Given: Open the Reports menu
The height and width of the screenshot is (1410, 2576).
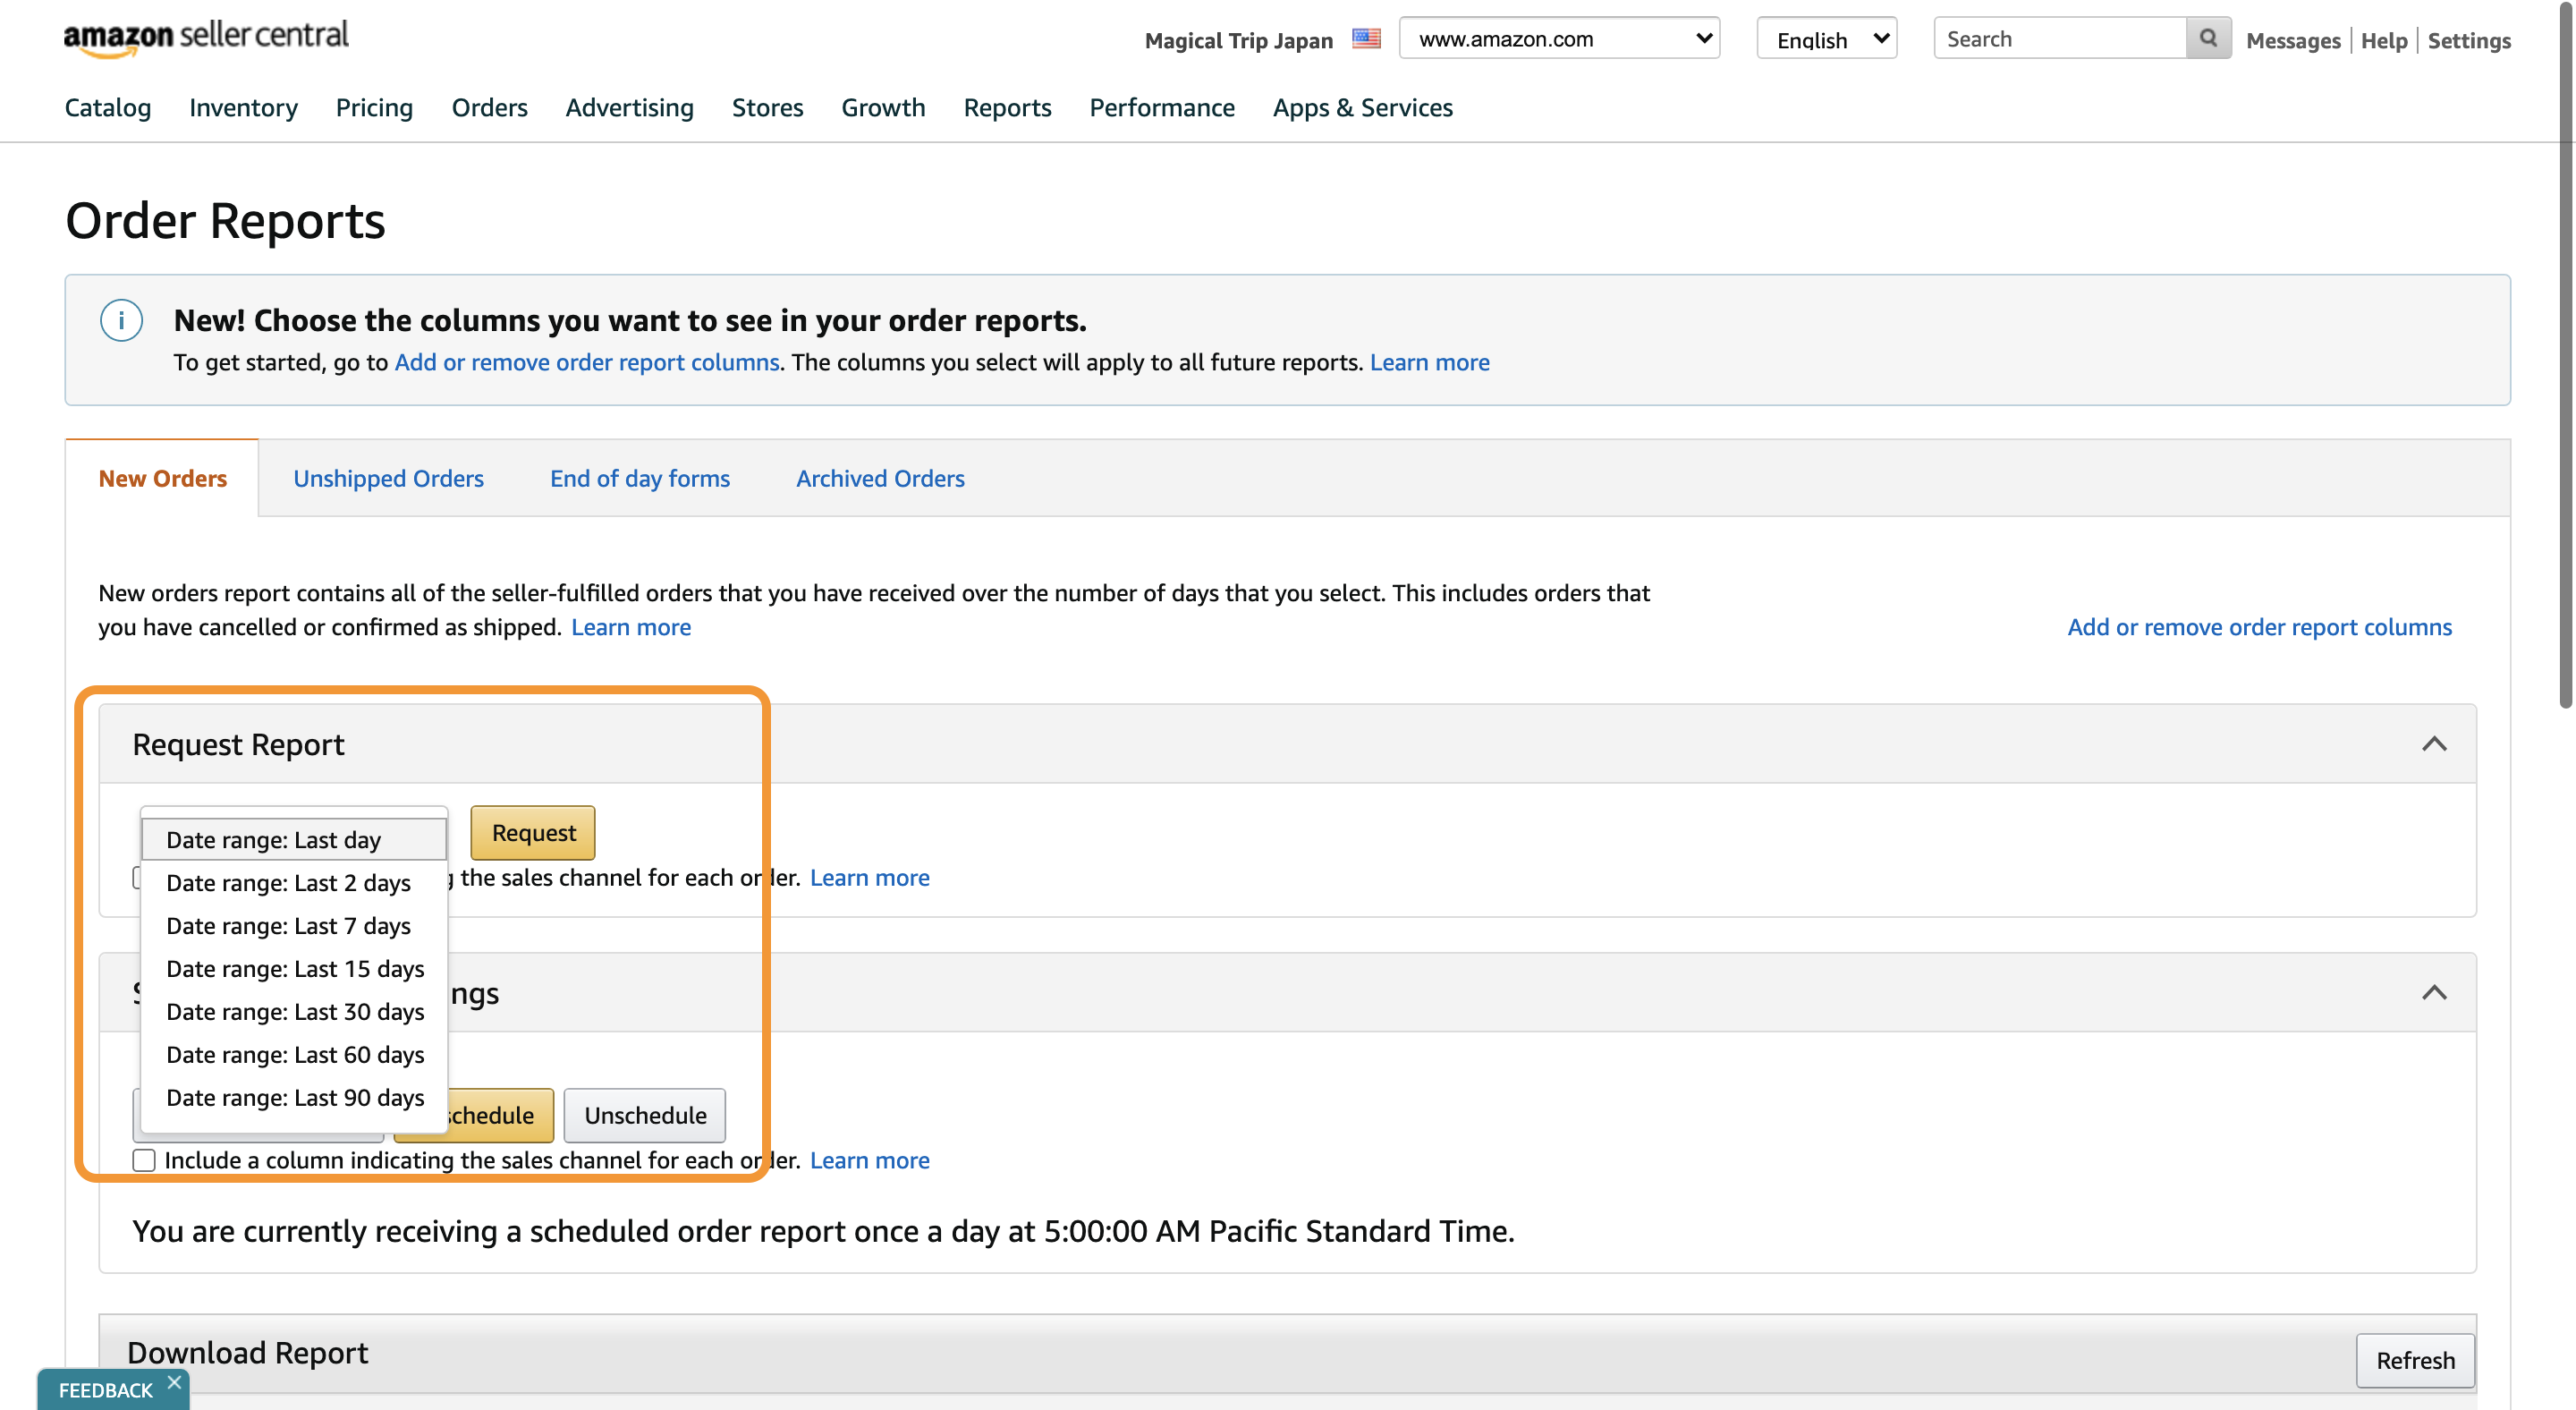Looking at the screenshot, I should [x=1007, y=108].
